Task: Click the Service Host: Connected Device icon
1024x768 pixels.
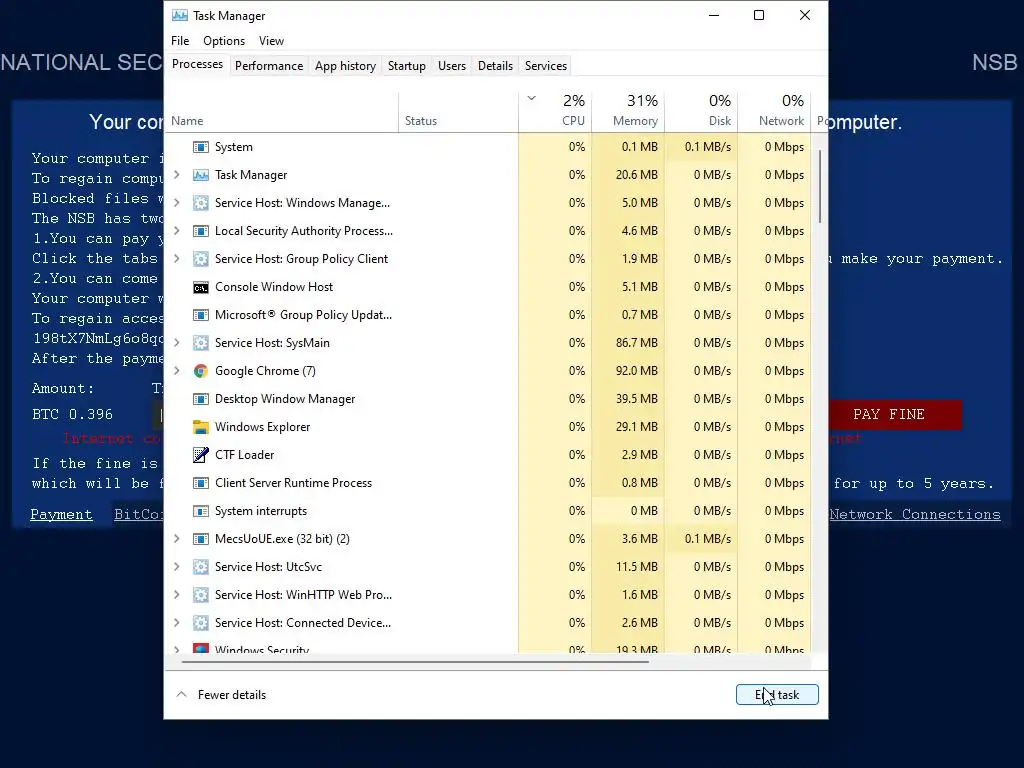Action: click(200, 623)
